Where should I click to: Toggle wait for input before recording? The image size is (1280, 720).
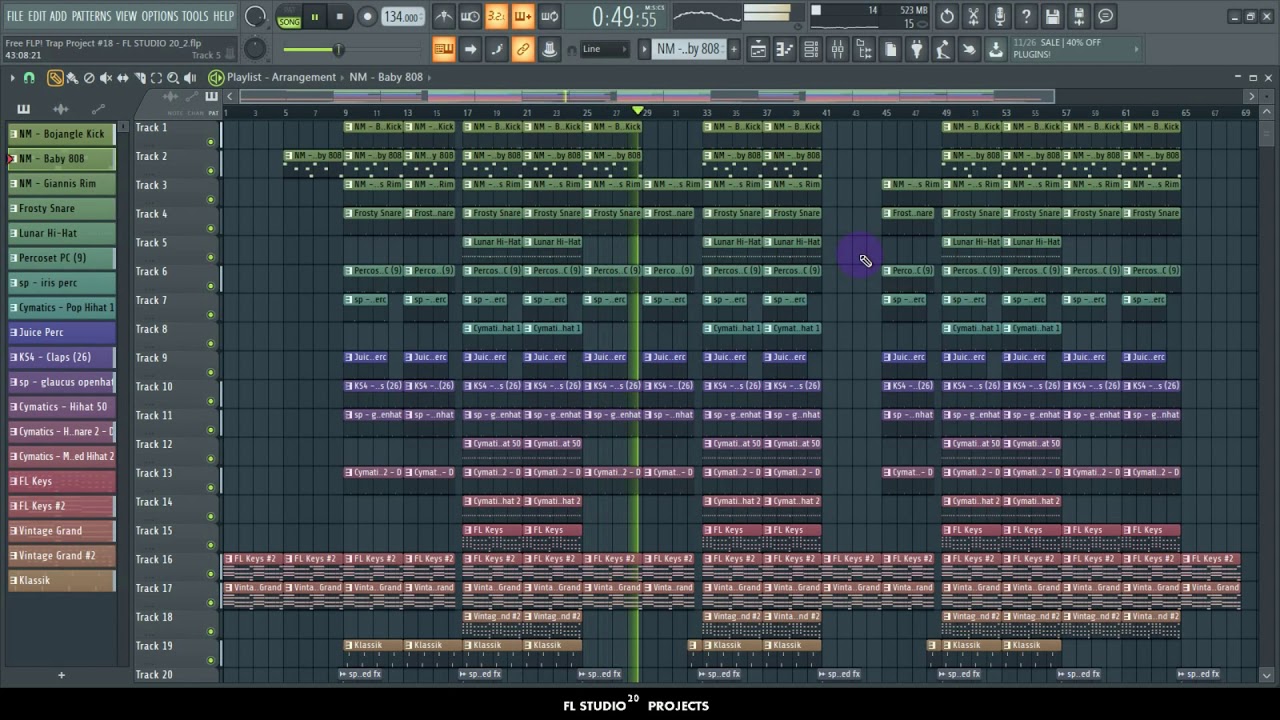(x=470, y=16)
